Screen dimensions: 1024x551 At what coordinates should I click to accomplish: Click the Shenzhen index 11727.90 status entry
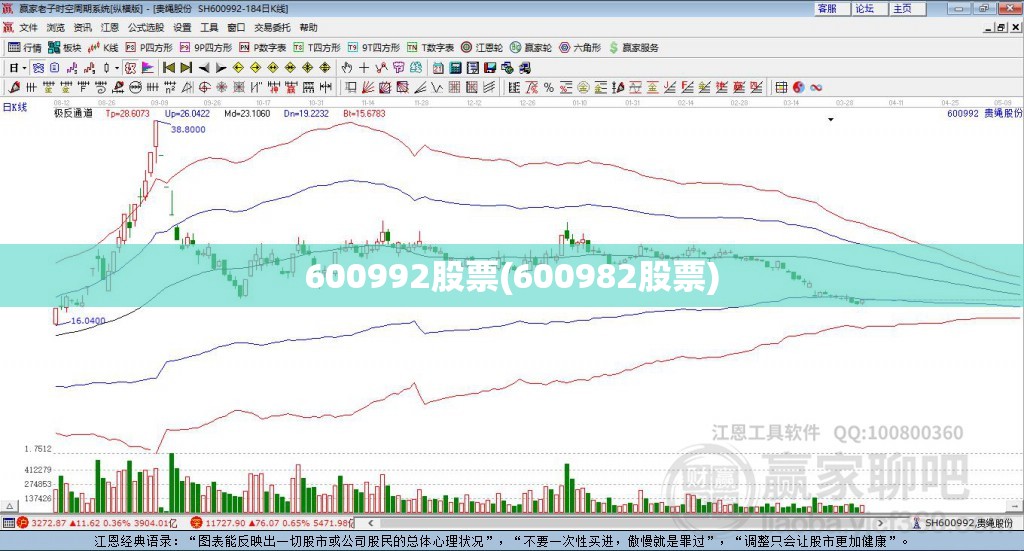point(273,523)
